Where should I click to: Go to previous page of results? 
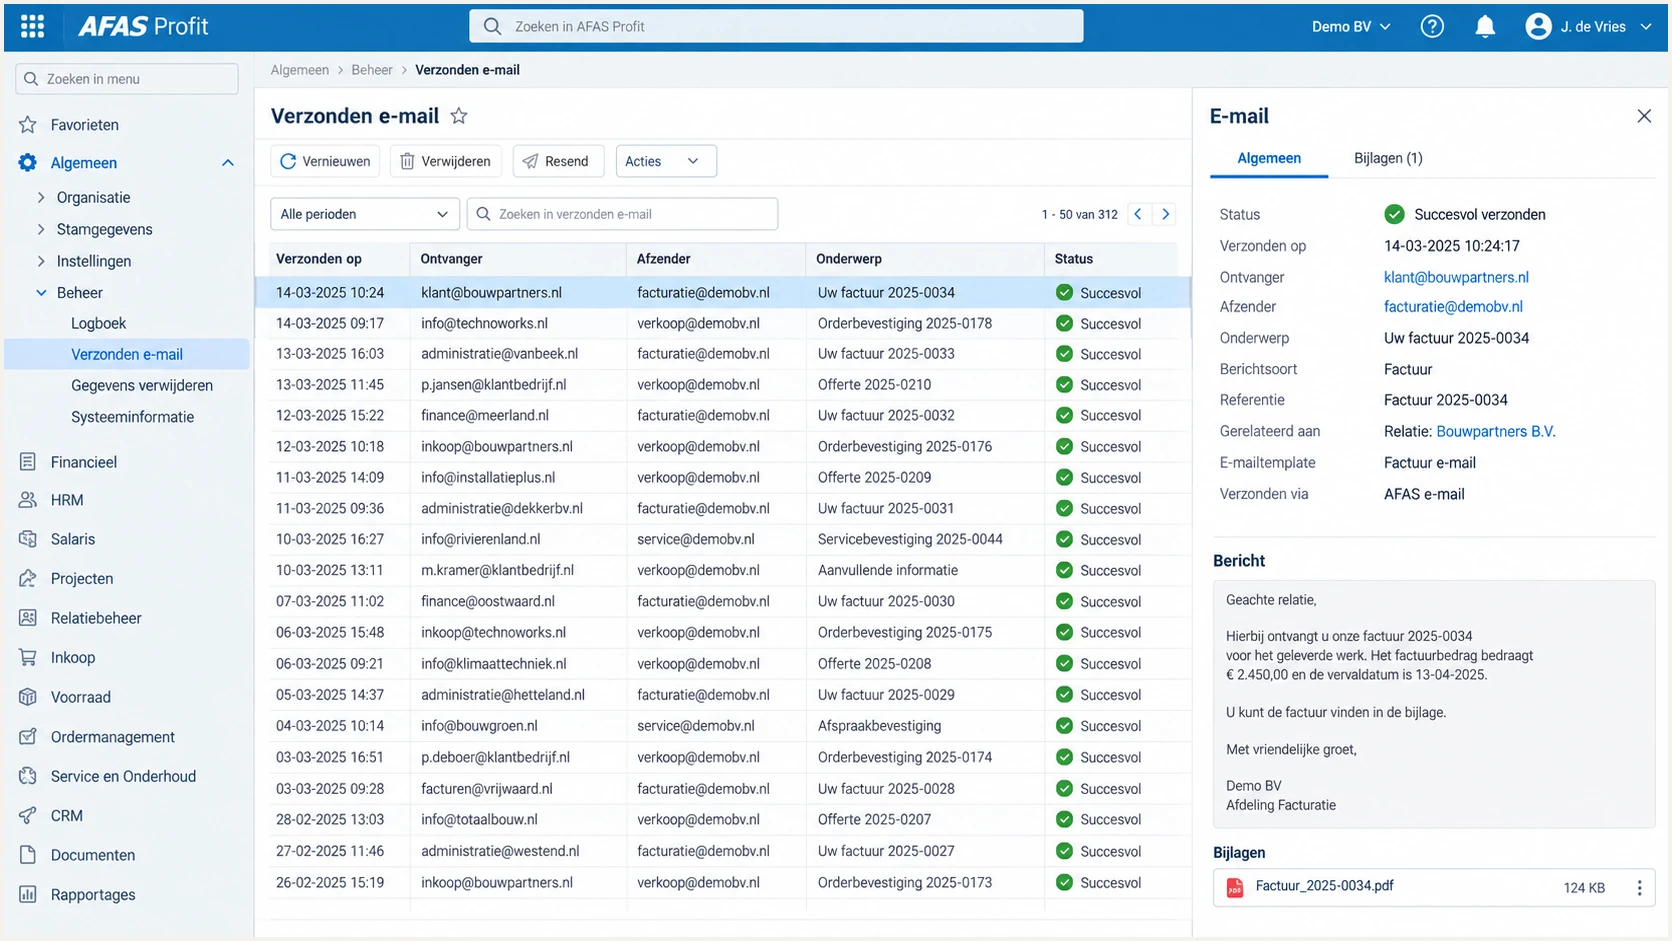1138,214
